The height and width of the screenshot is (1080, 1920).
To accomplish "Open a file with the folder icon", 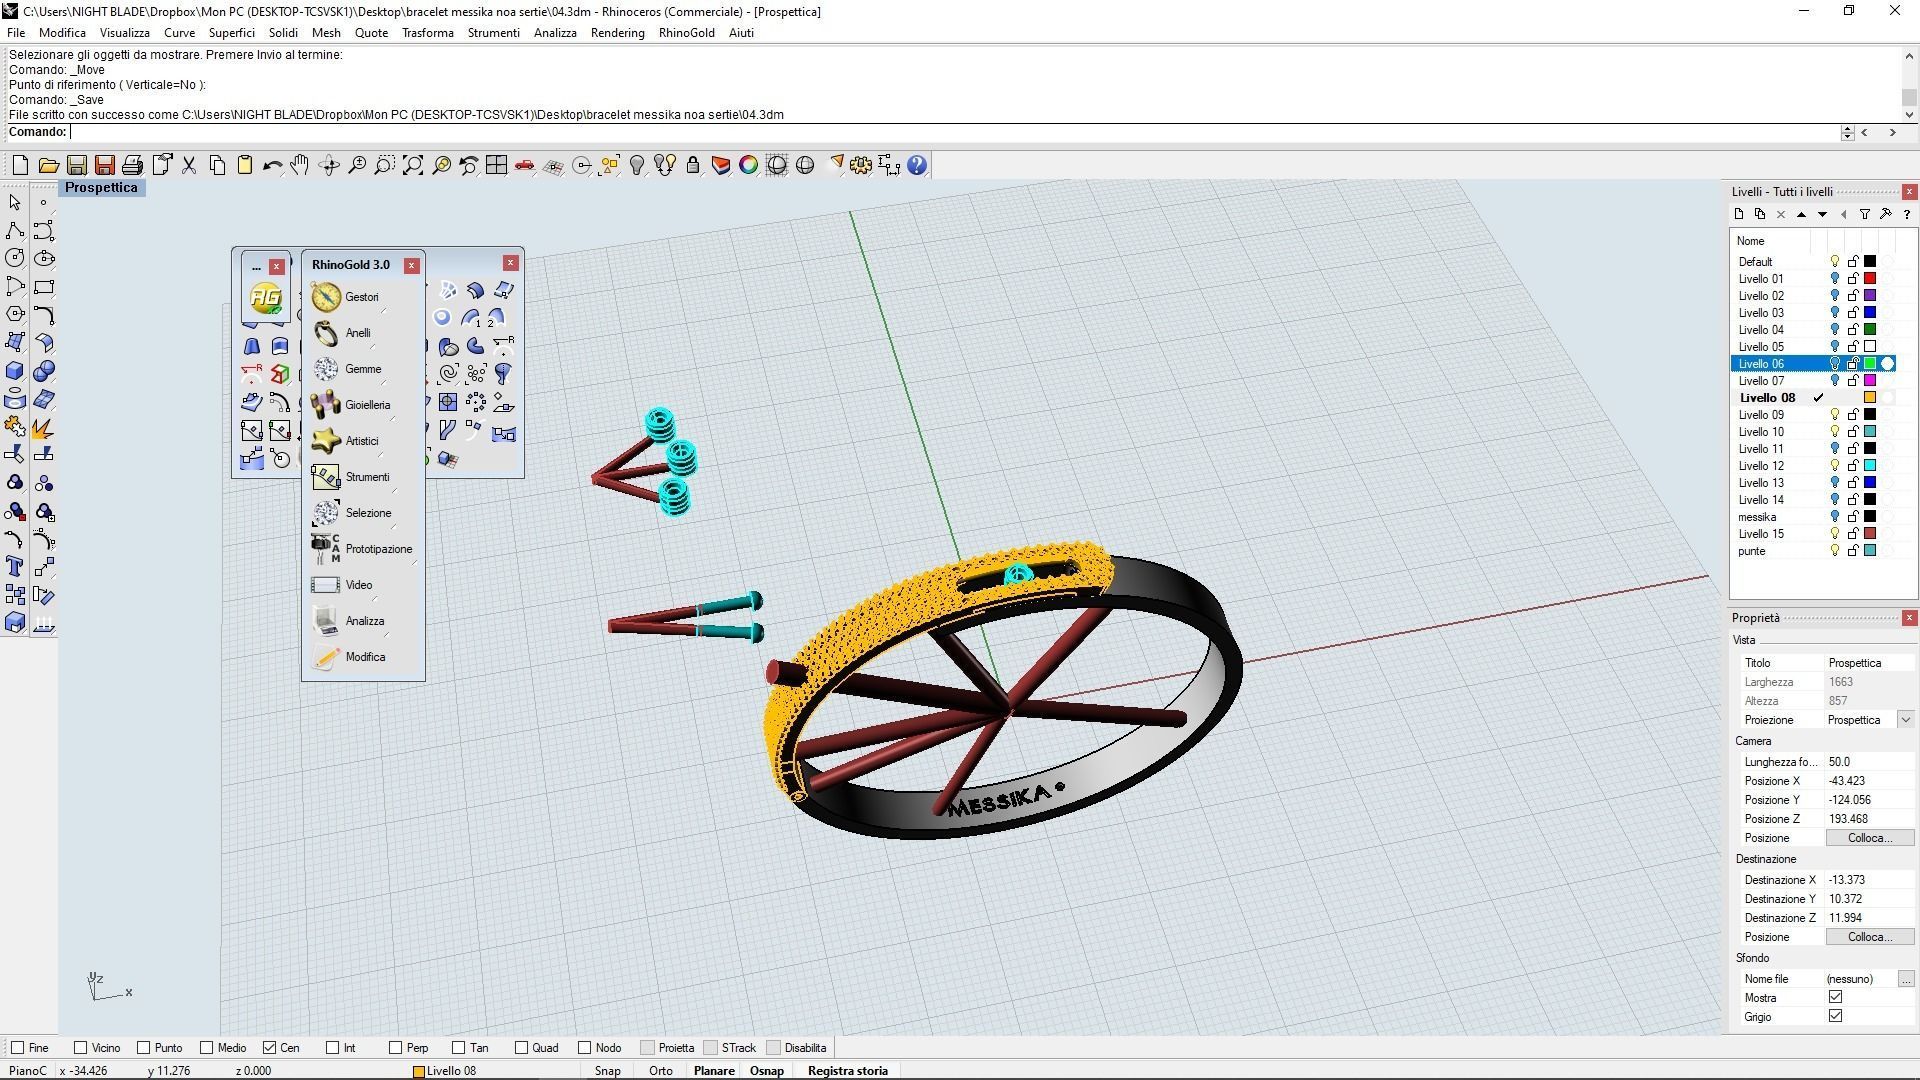I will click(48, 165).
